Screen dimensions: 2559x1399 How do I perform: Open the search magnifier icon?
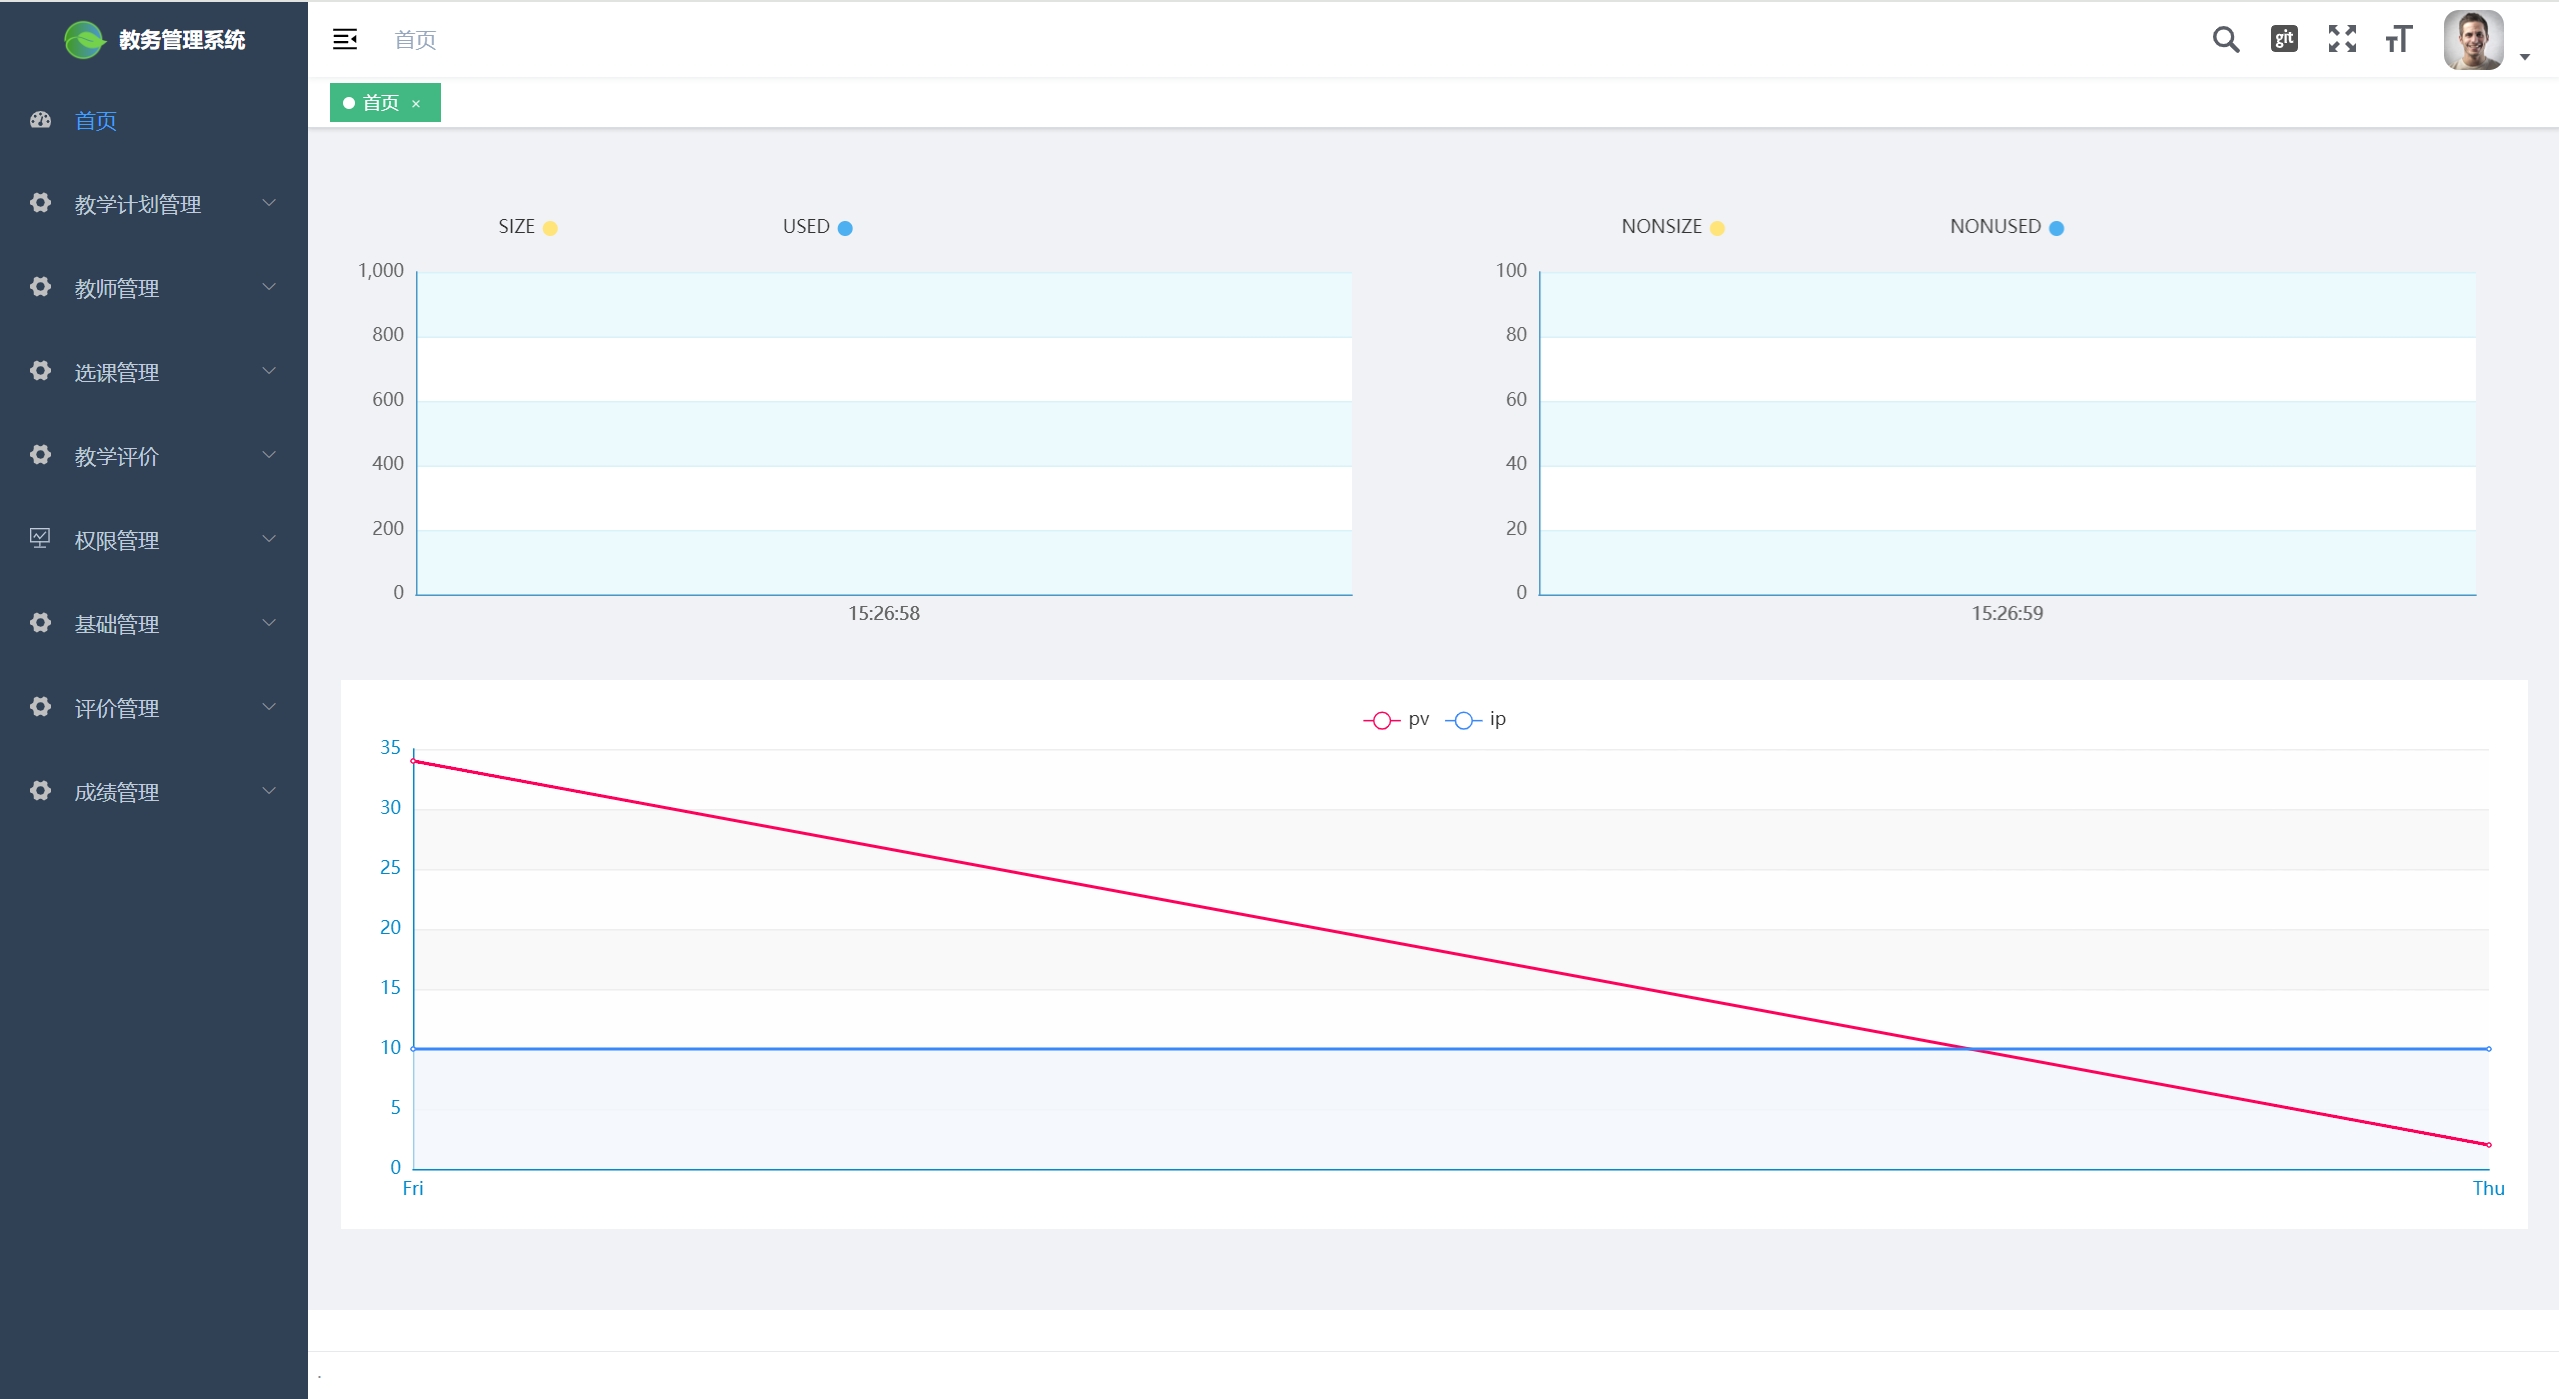click(2225, 40)
